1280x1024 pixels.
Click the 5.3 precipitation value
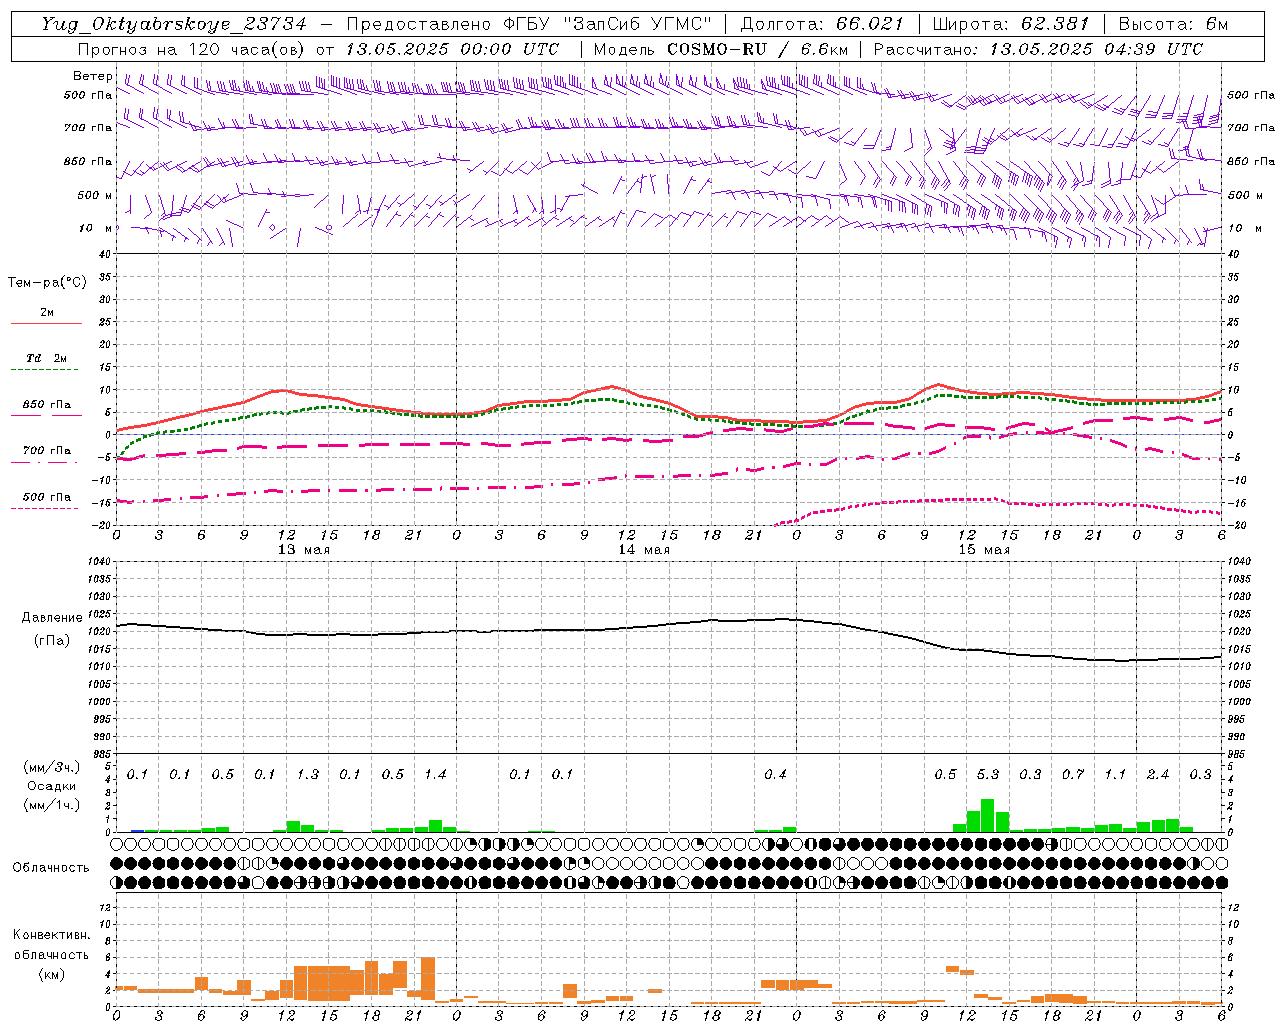point(987,774)
